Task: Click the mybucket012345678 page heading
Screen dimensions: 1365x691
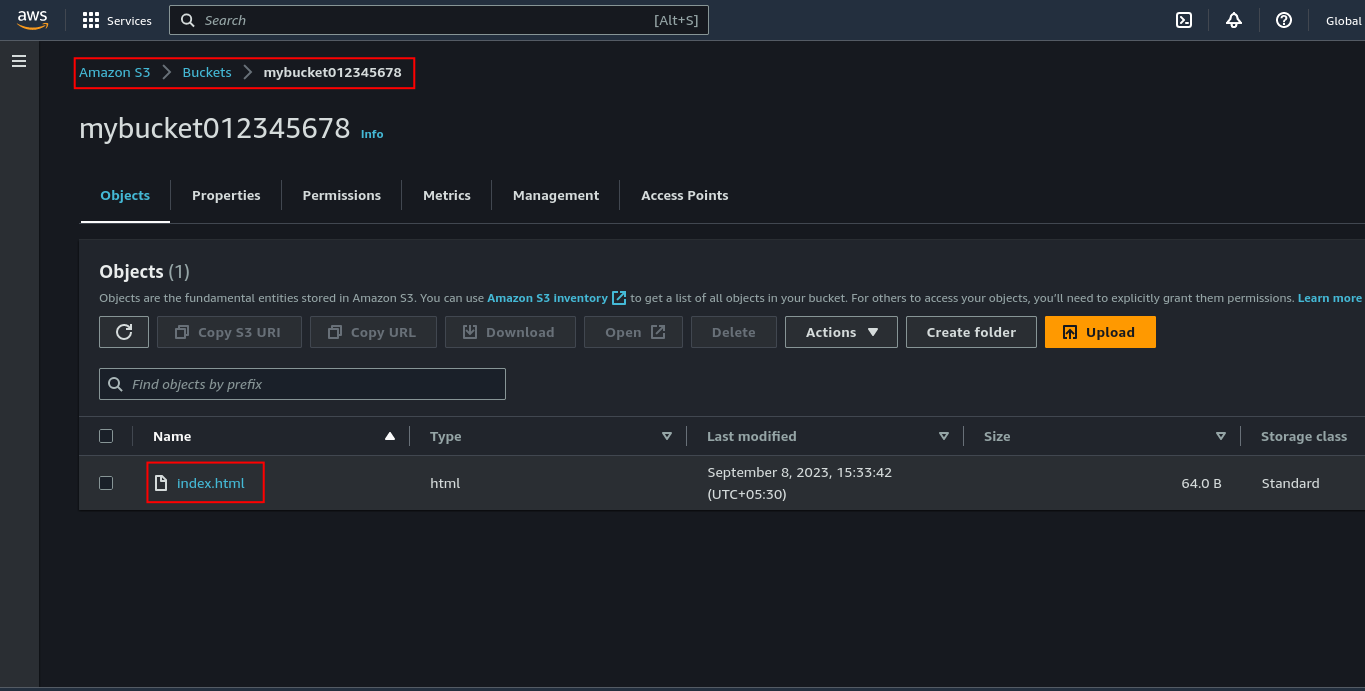Action: tap(215, 128)
